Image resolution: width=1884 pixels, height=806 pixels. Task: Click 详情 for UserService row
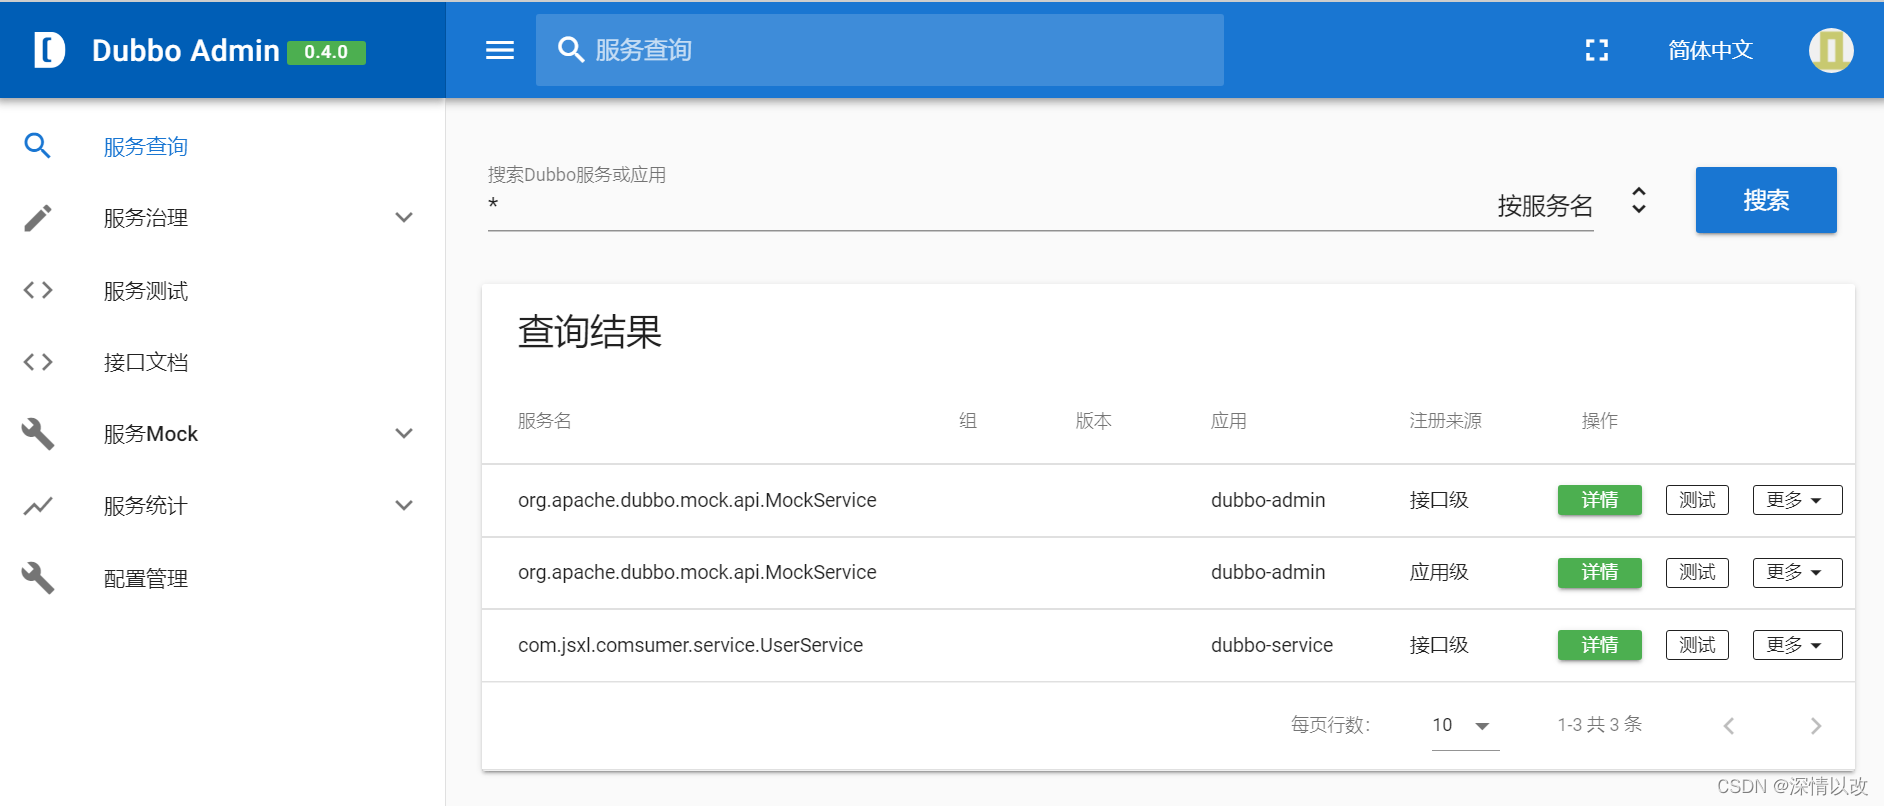click(x=1599, y=645)
